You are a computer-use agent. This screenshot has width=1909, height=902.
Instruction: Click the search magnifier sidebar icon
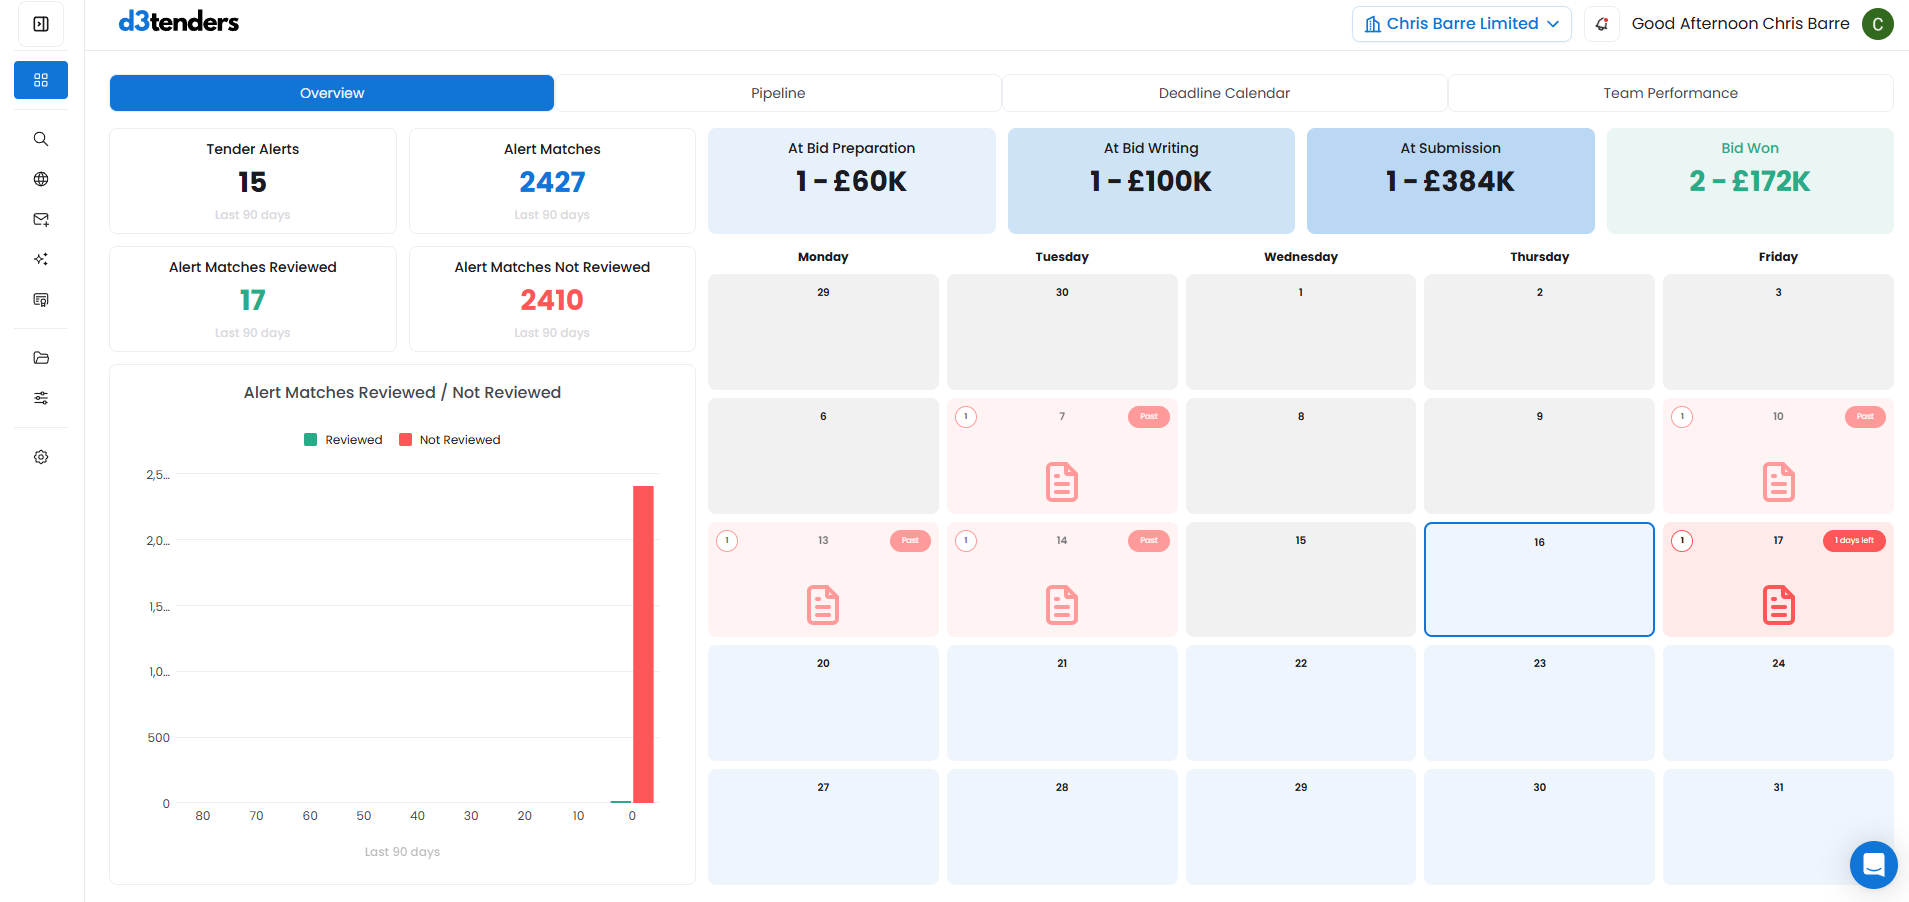coord(41,139)
